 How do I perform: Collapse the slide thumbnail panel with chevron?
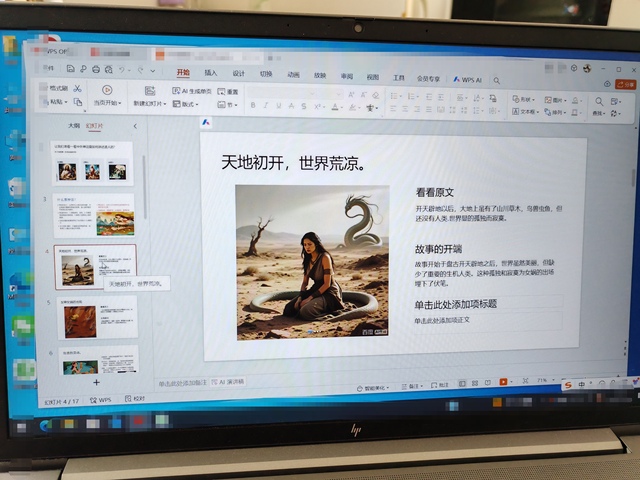135,126
